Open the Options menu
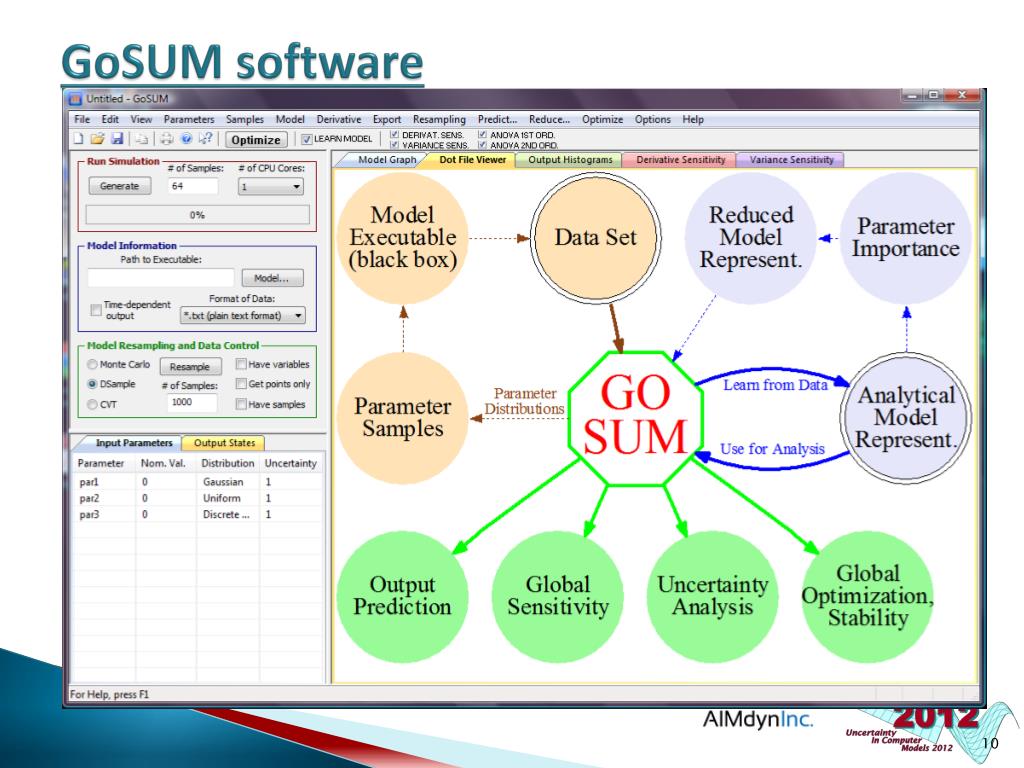The width and height of the screenshot is (1024, 768). (x=652, y=120)
